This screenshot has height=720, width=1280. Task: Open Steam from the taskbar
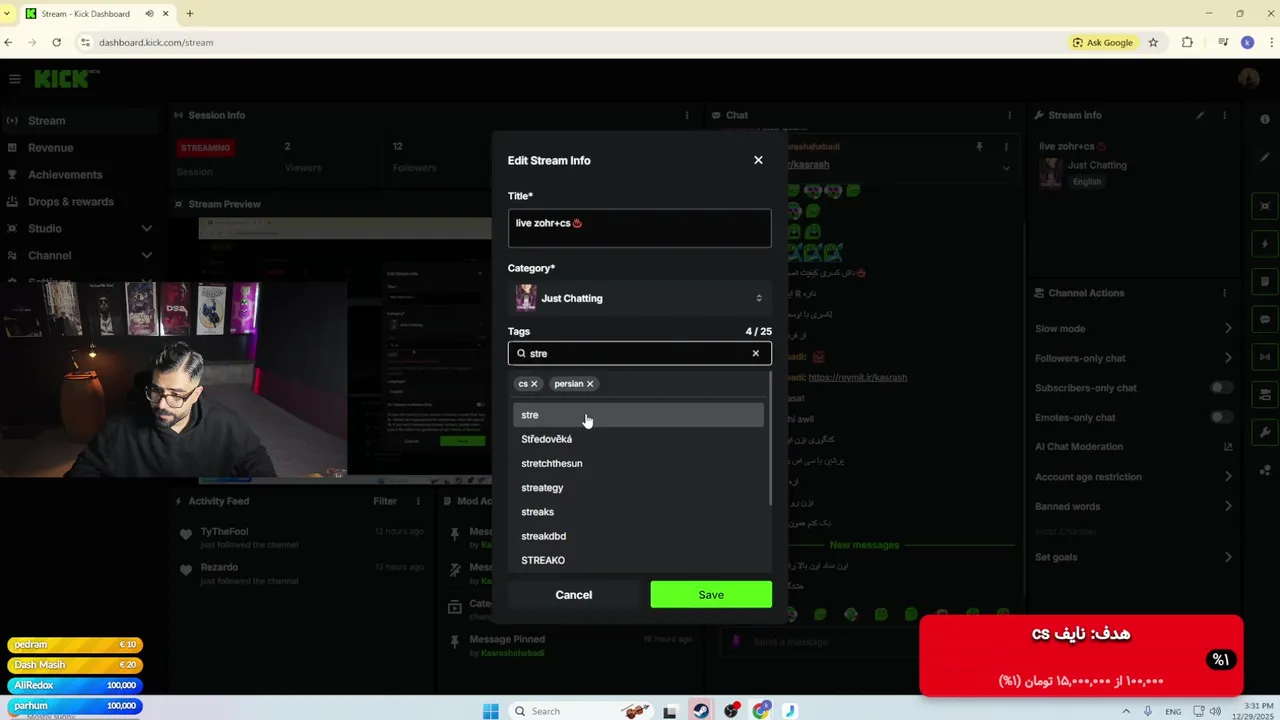click(x=701, y=711)
